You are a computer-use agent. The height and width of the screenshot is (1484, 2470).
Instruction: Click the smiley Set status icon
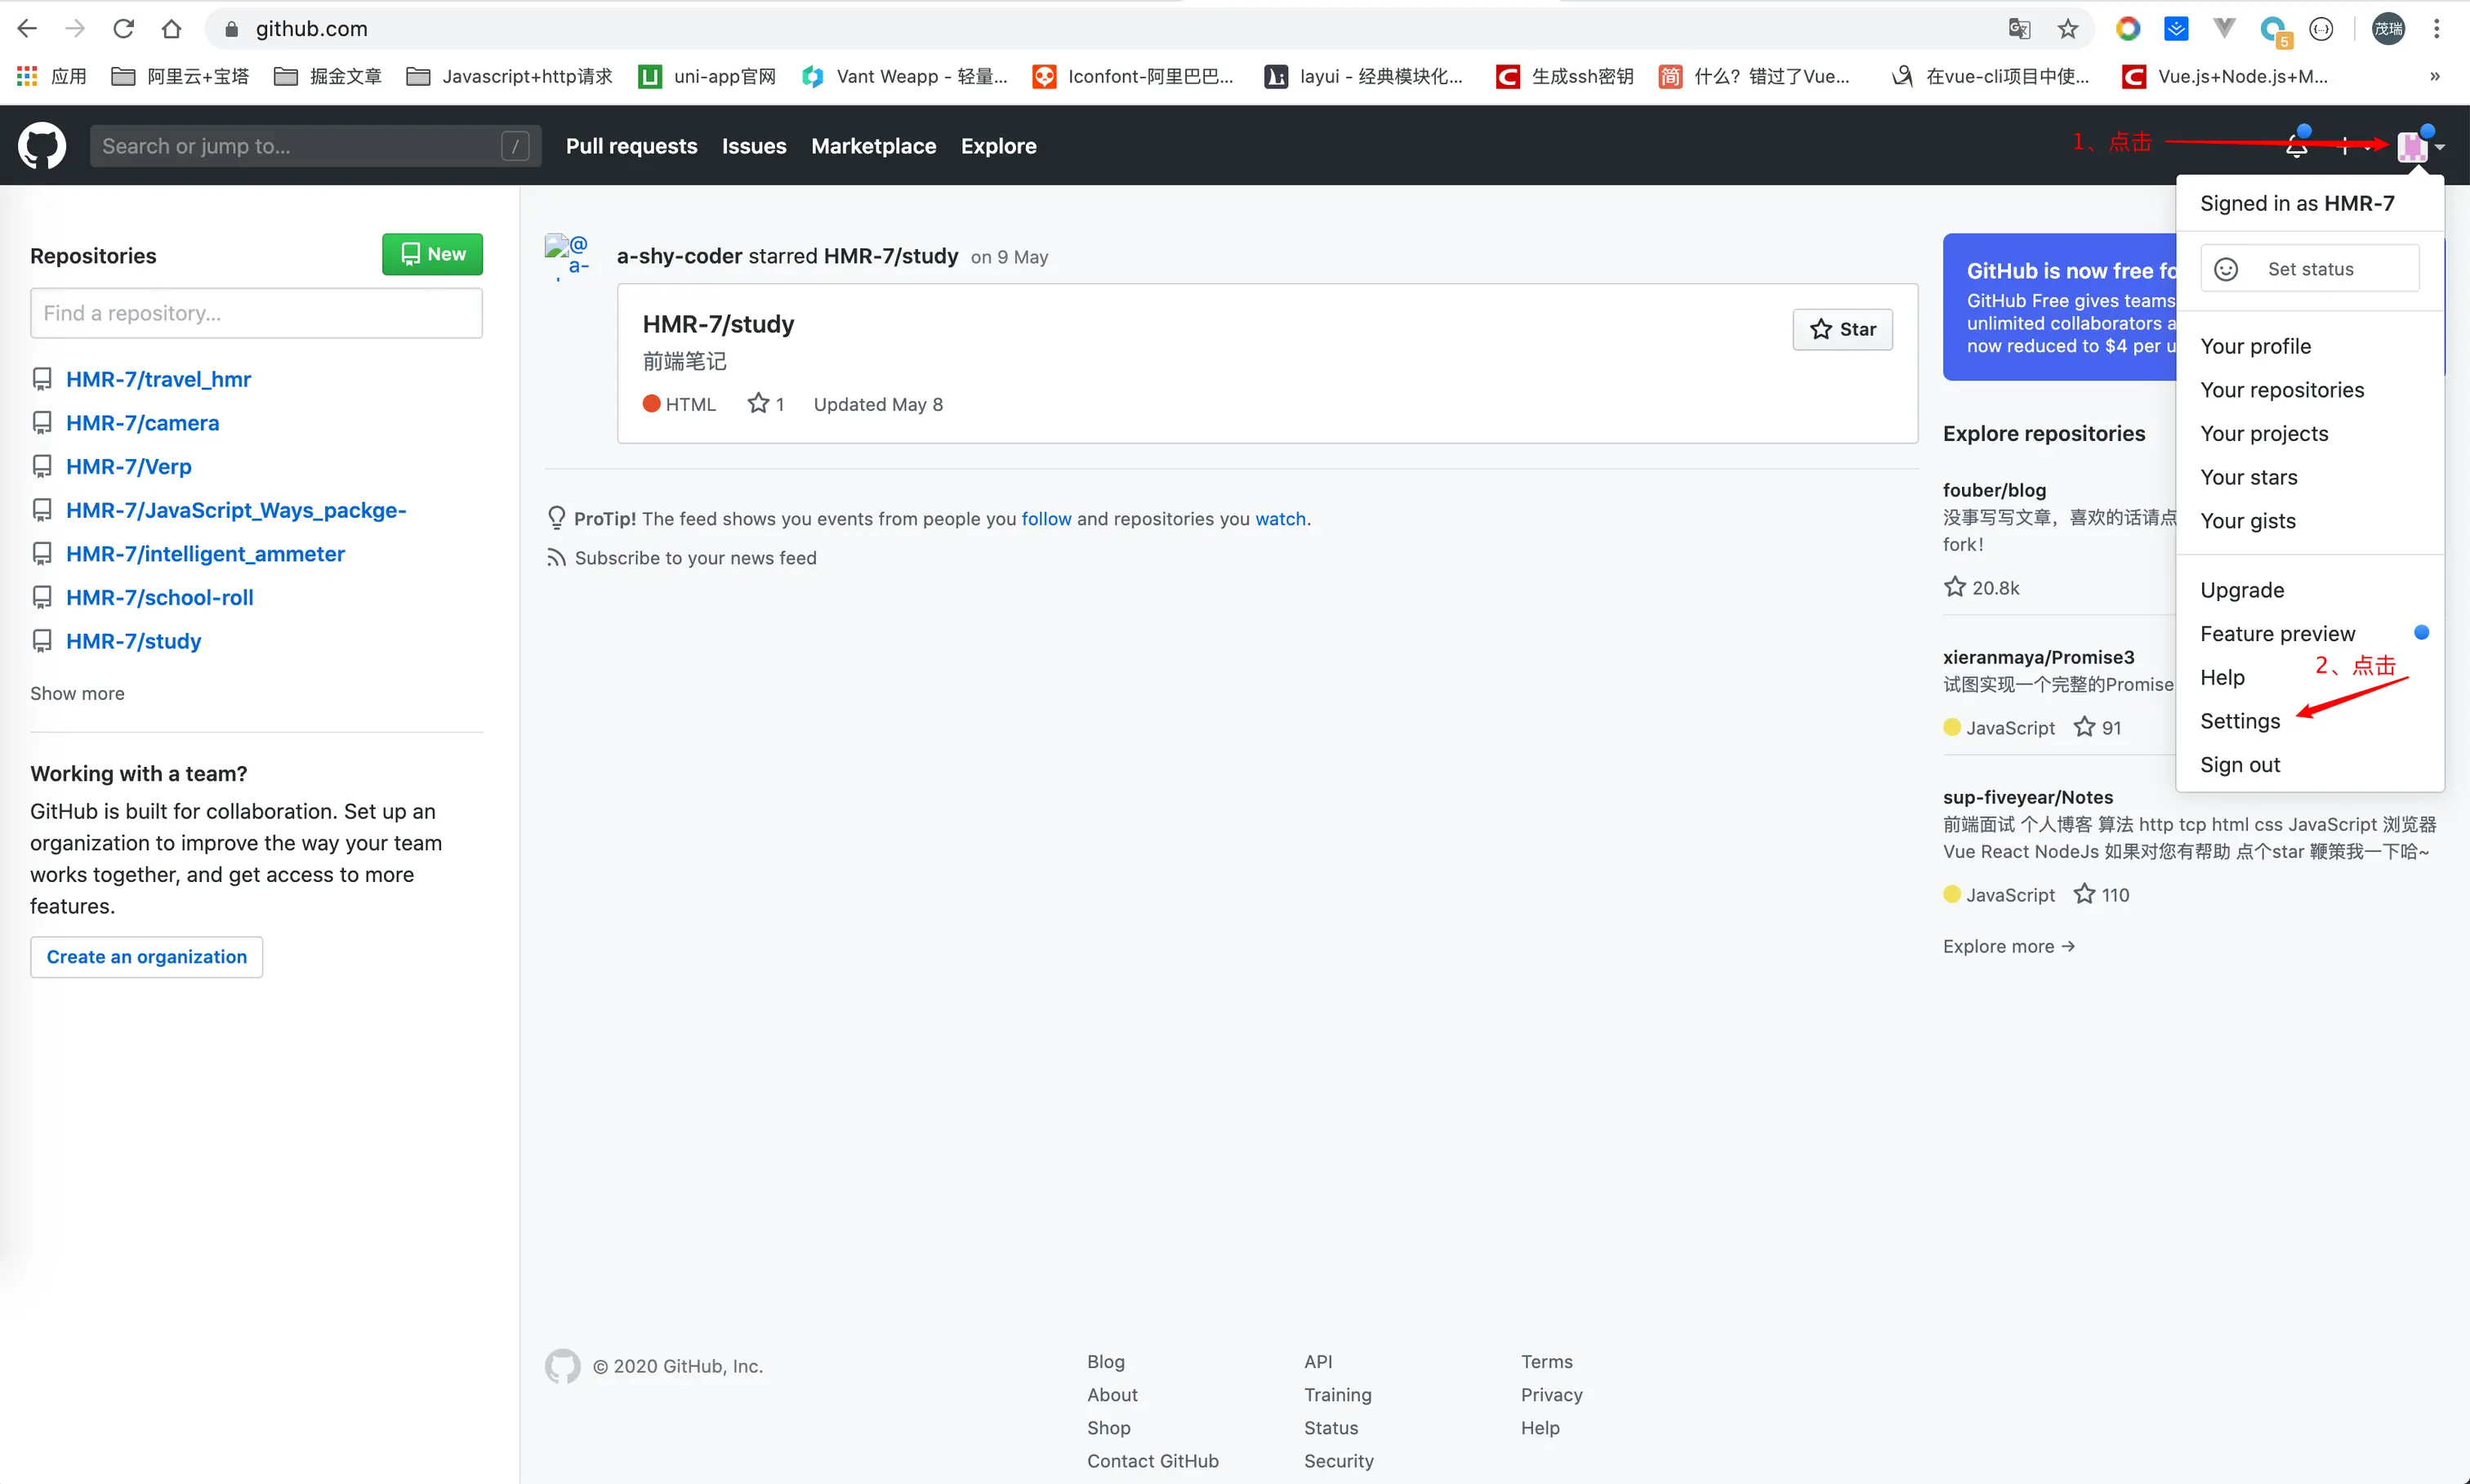point(2226,269)
